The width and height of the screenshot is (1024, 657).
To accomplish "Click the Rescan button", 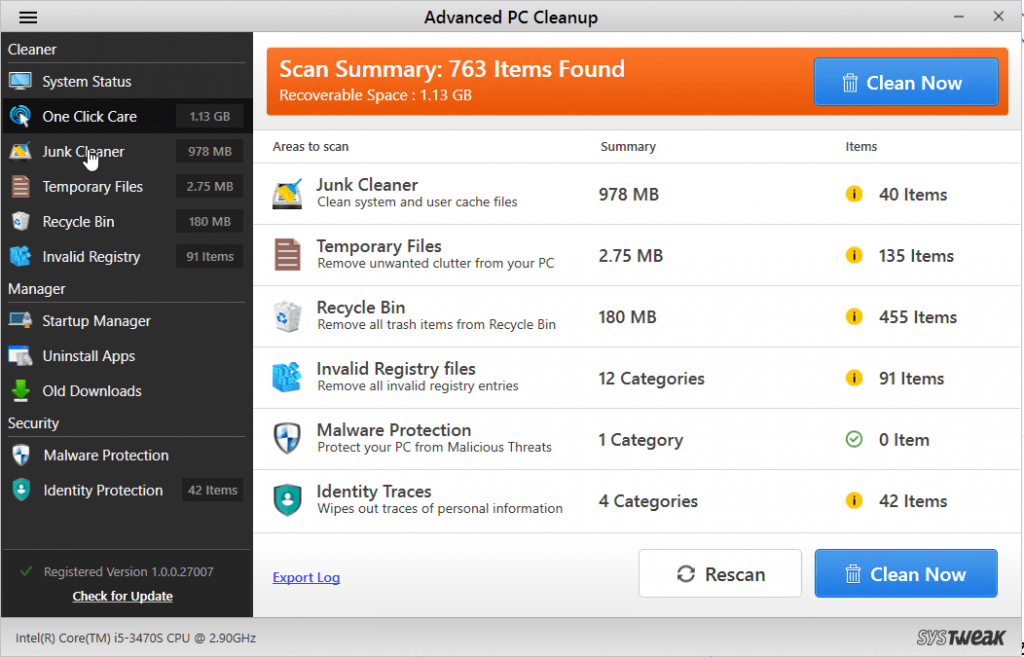I will (x=720, y=573).
